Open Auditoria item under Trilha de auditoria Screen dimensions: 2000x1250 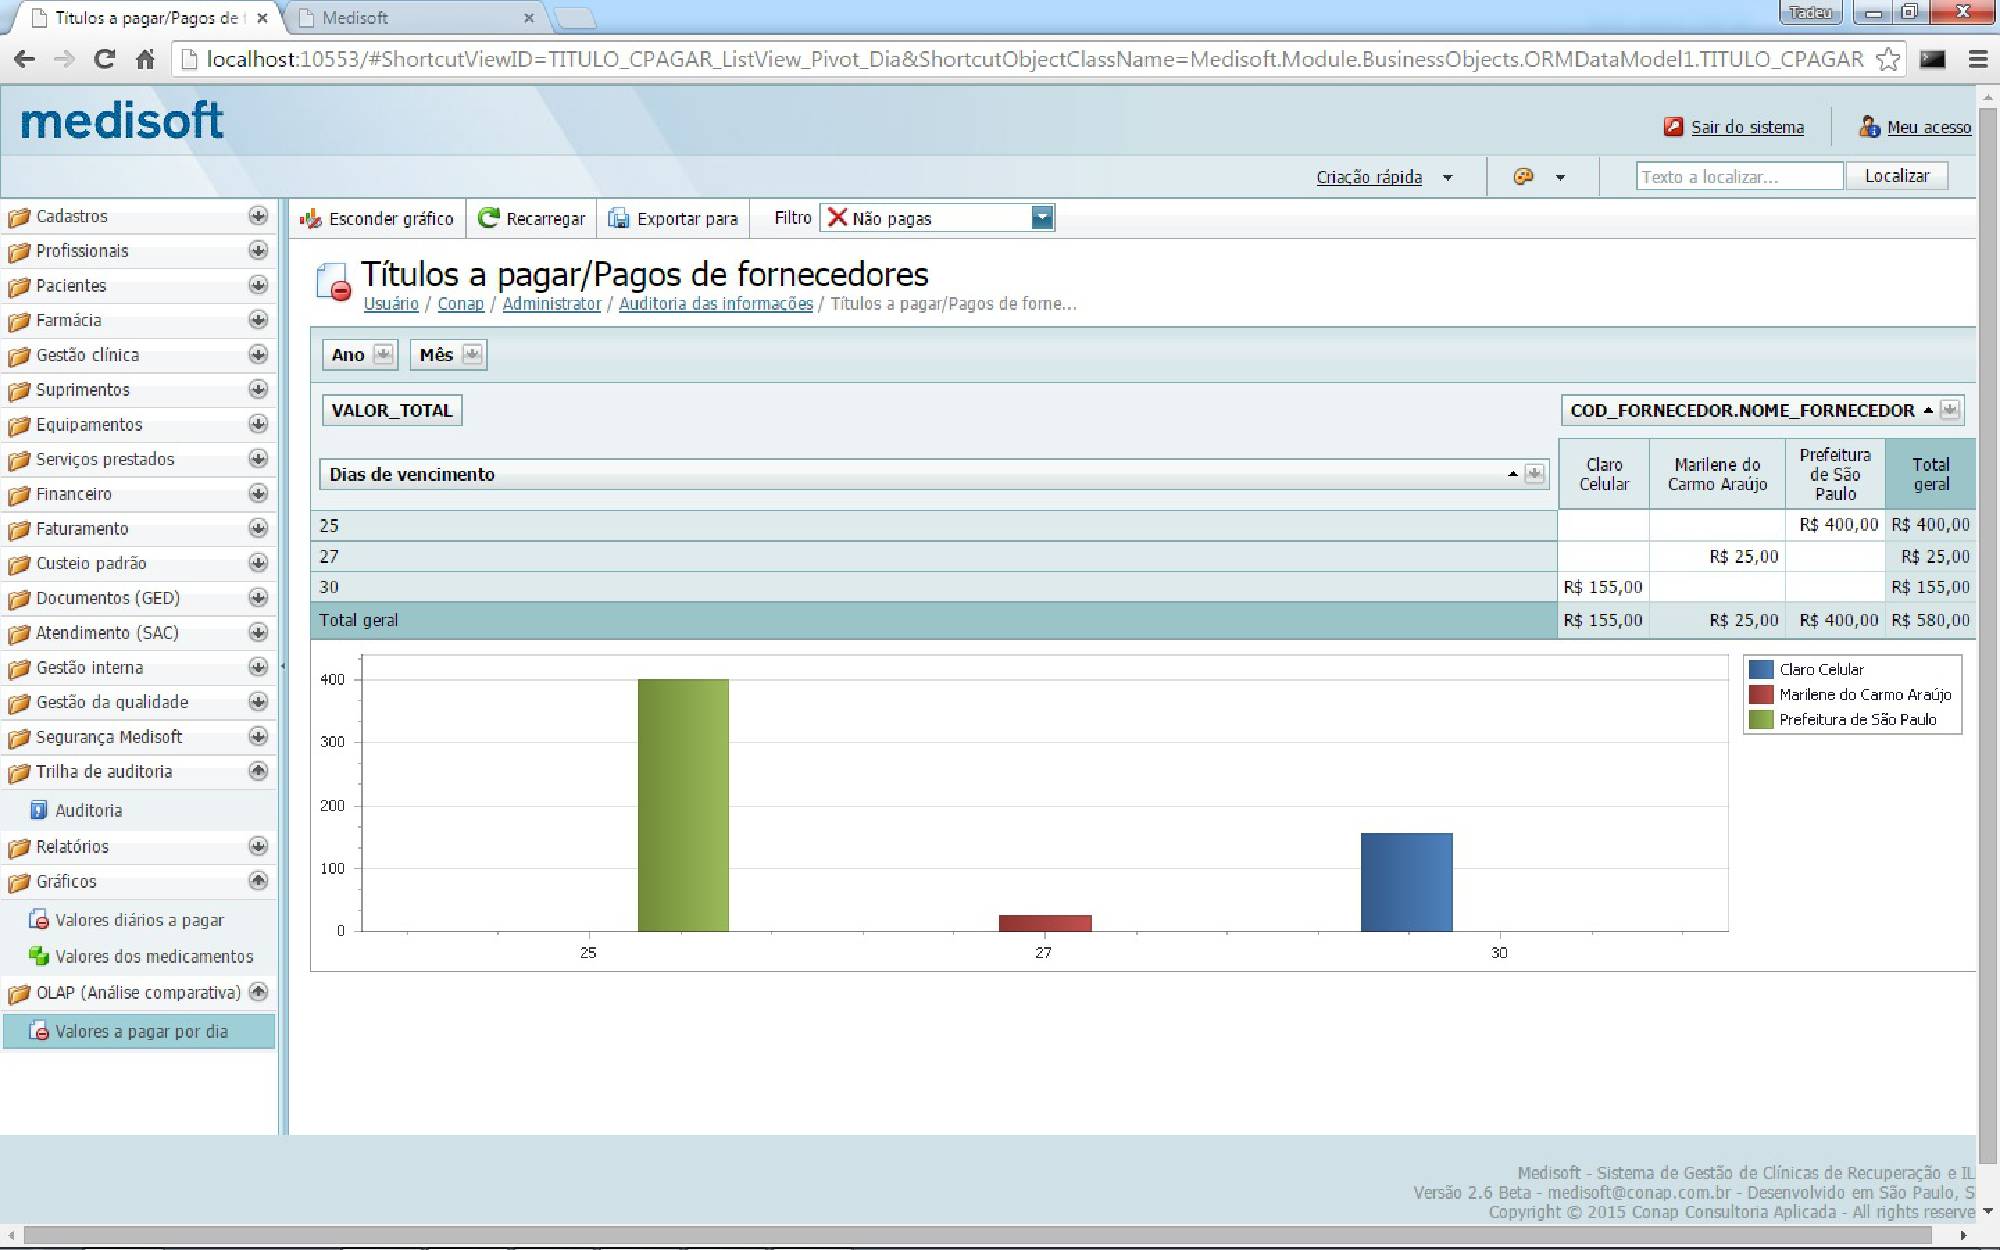(x=88, y=811)
